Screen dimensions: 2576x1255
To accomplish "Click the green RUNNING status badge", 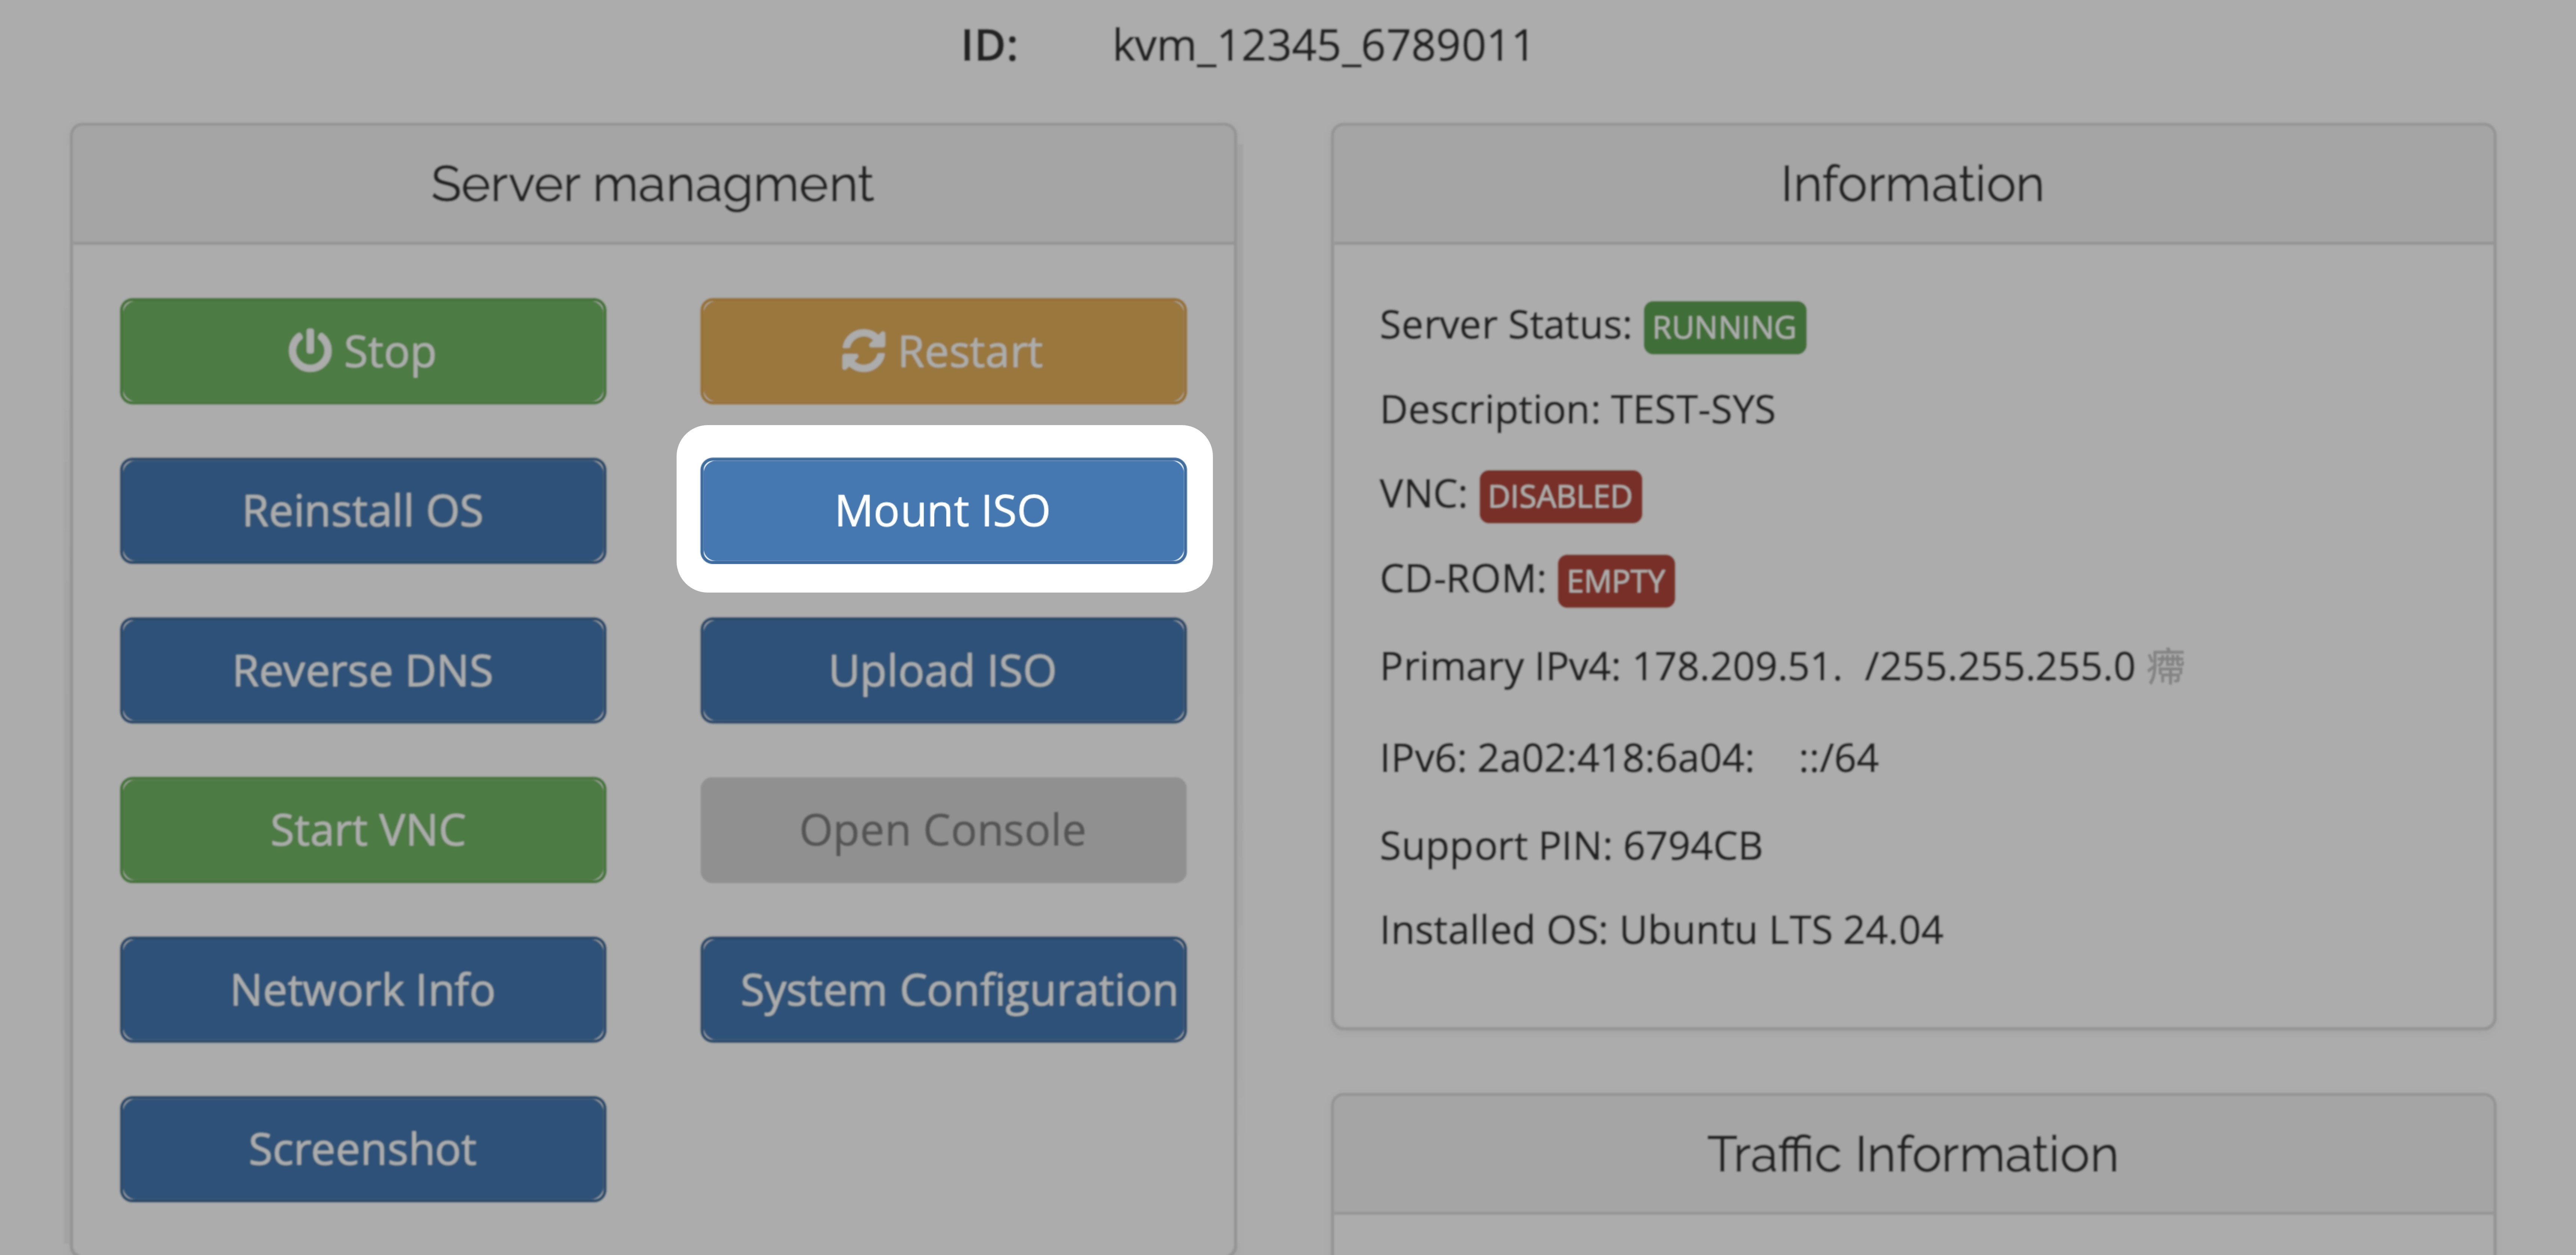I will (x=1724, y=327).
